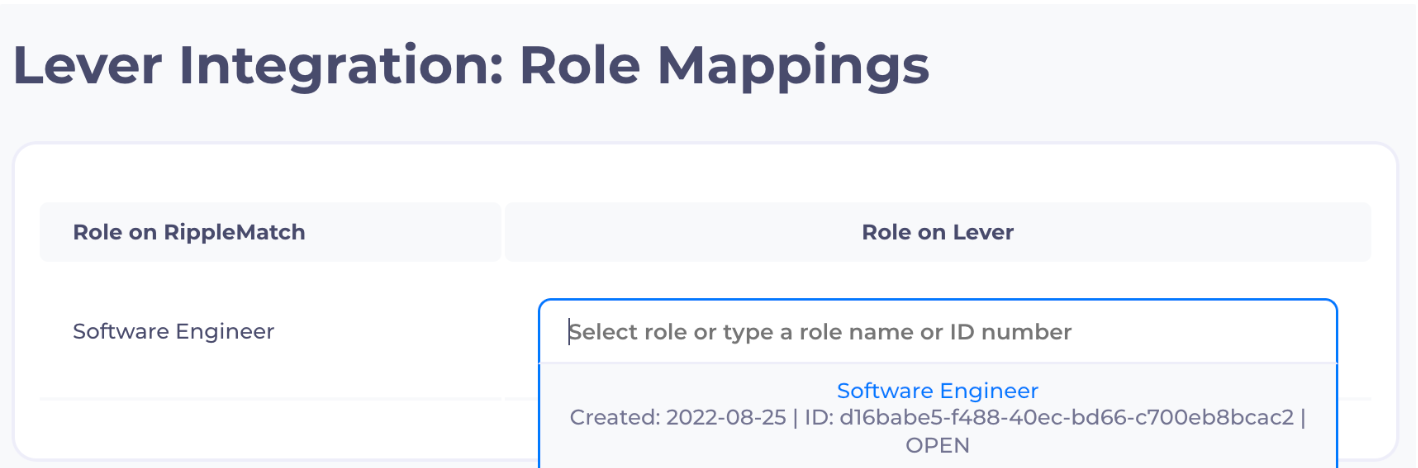Select the Software Engineer dropdown option
The height and width of the screenshot is (468, 1418).
(937, 417)
